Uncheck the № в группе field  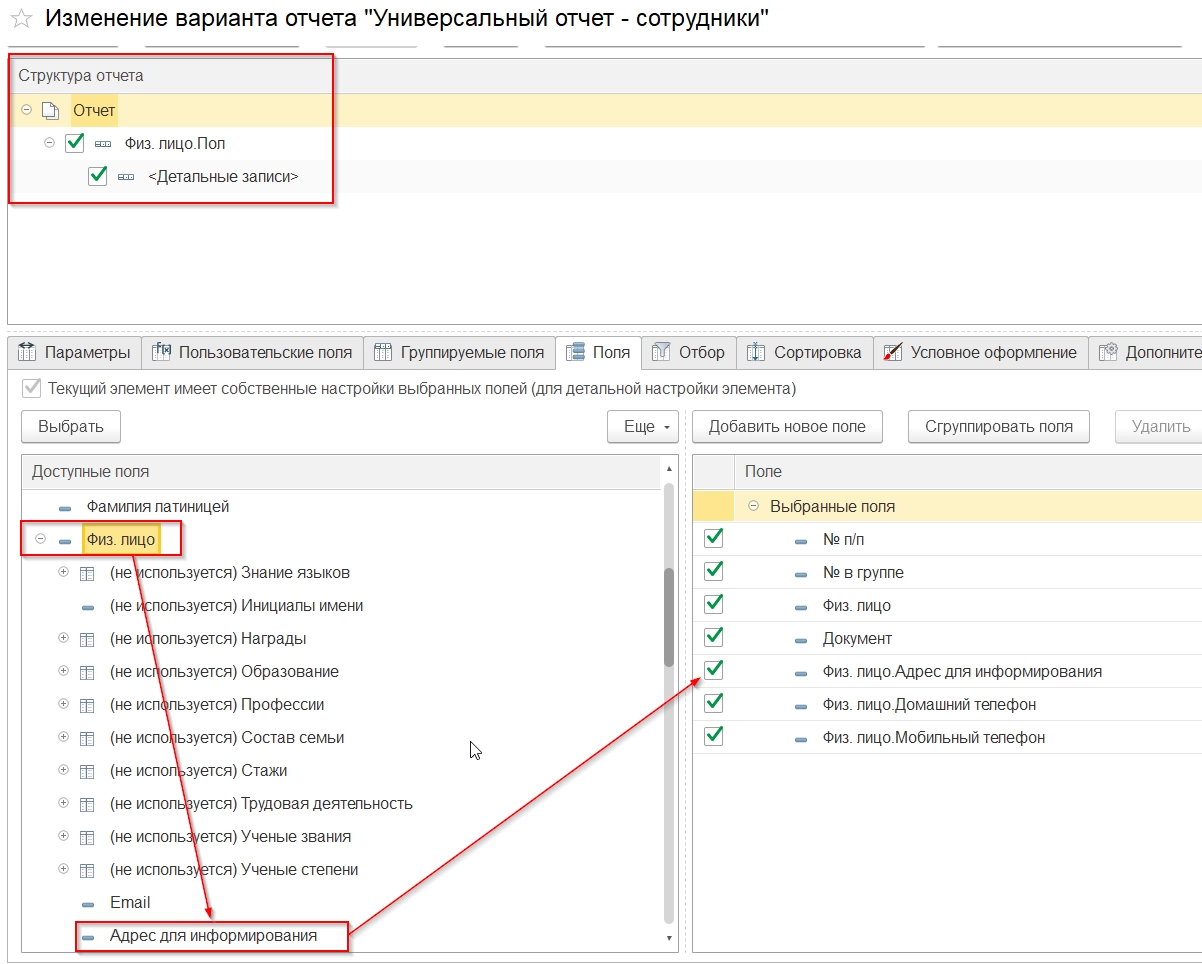[x=714, y=571]
